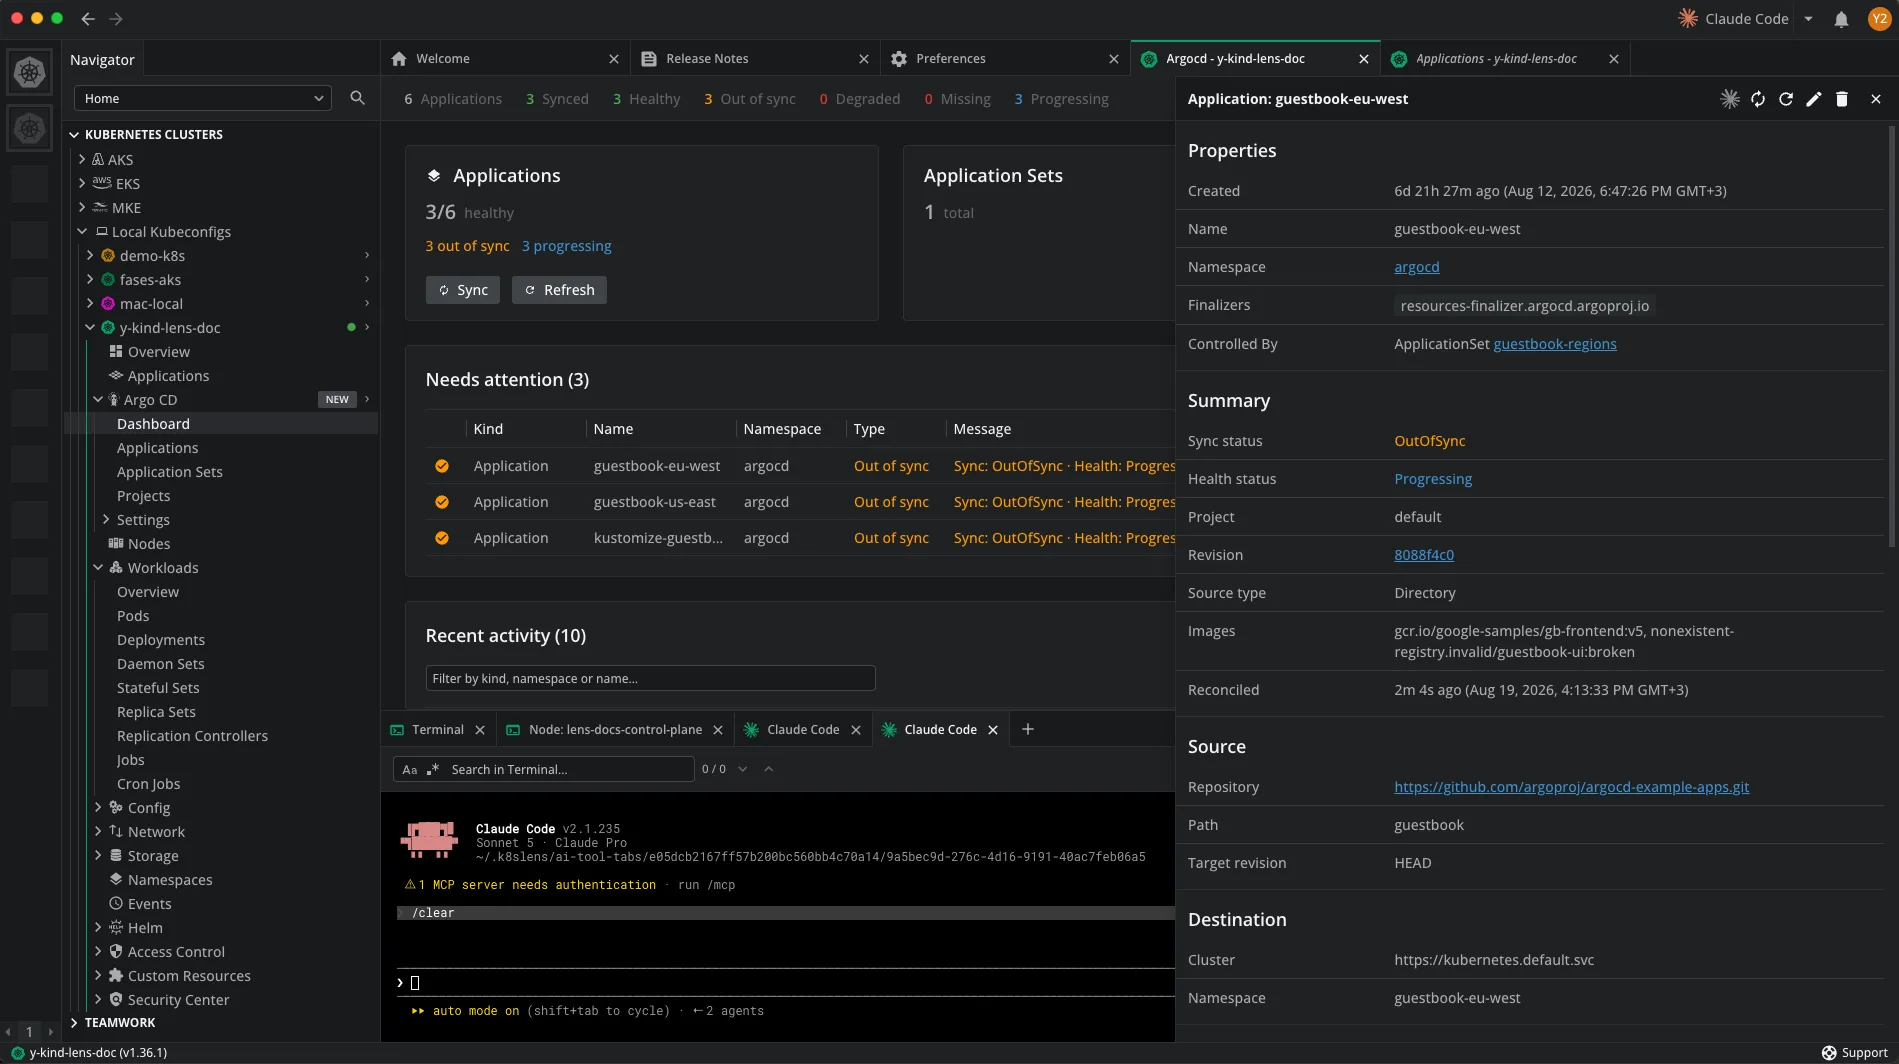Close the Application details panel
1899x1064 pixels.
point(1875,99)
